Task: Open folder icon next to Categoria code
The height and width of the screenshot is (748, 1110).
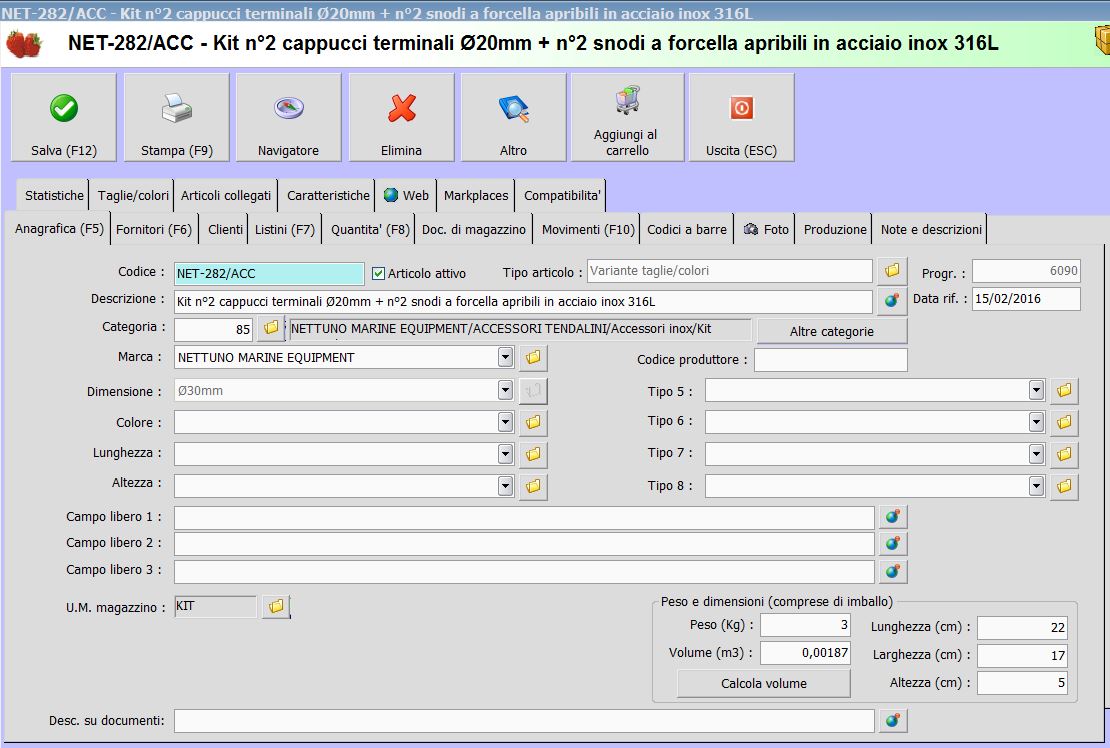Action: point(270,328)
